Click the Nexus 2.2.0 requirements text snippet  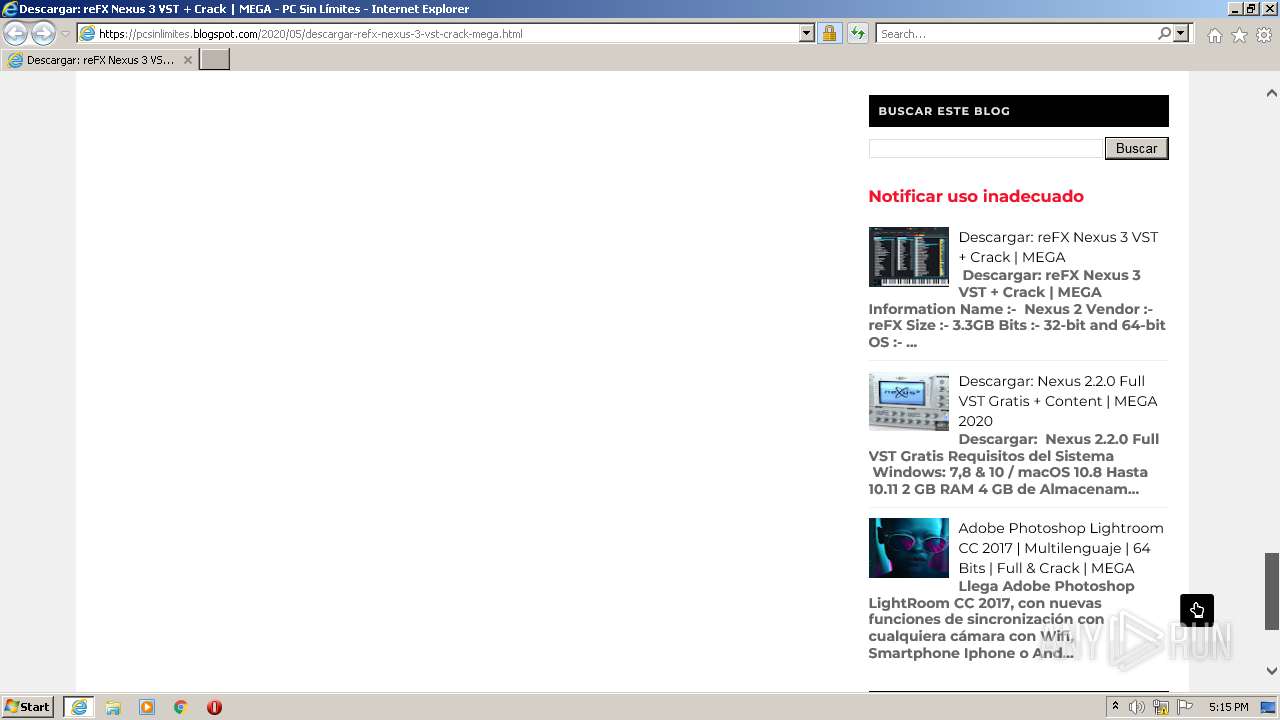pos(1014,464)
